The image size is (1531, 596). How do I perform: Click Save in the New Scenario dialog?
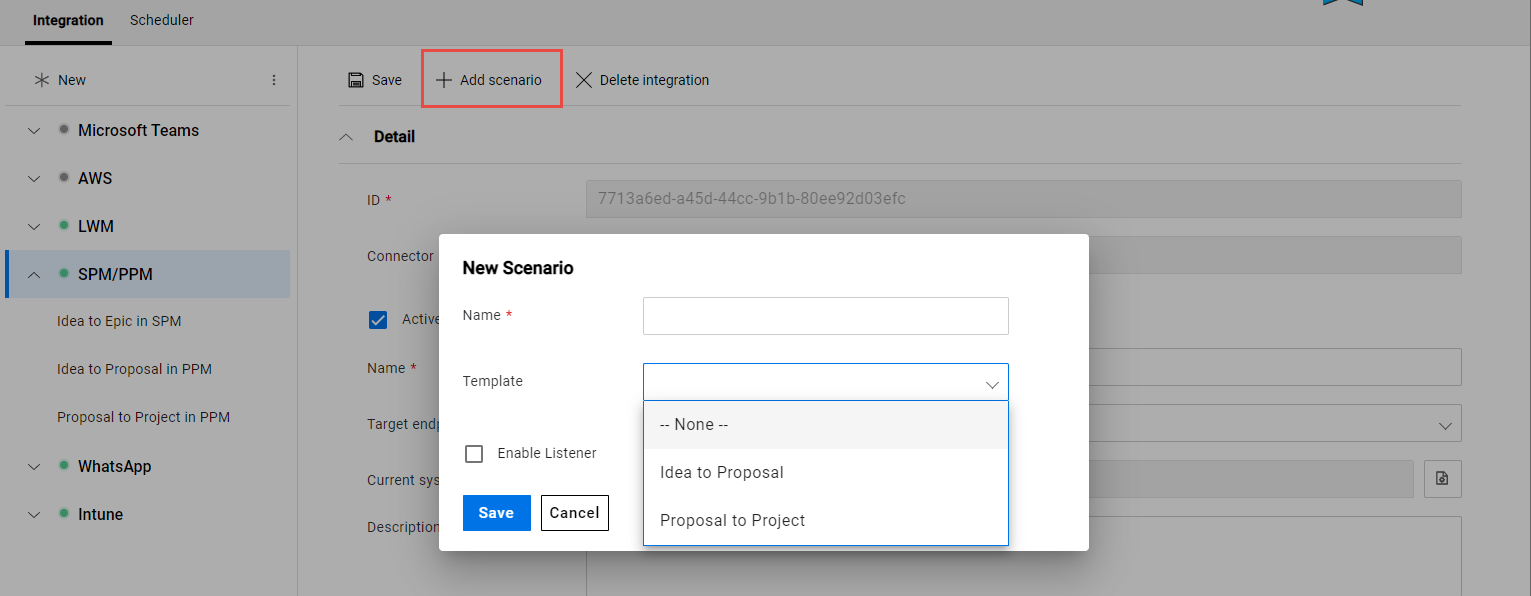click(x=496, y=512)
